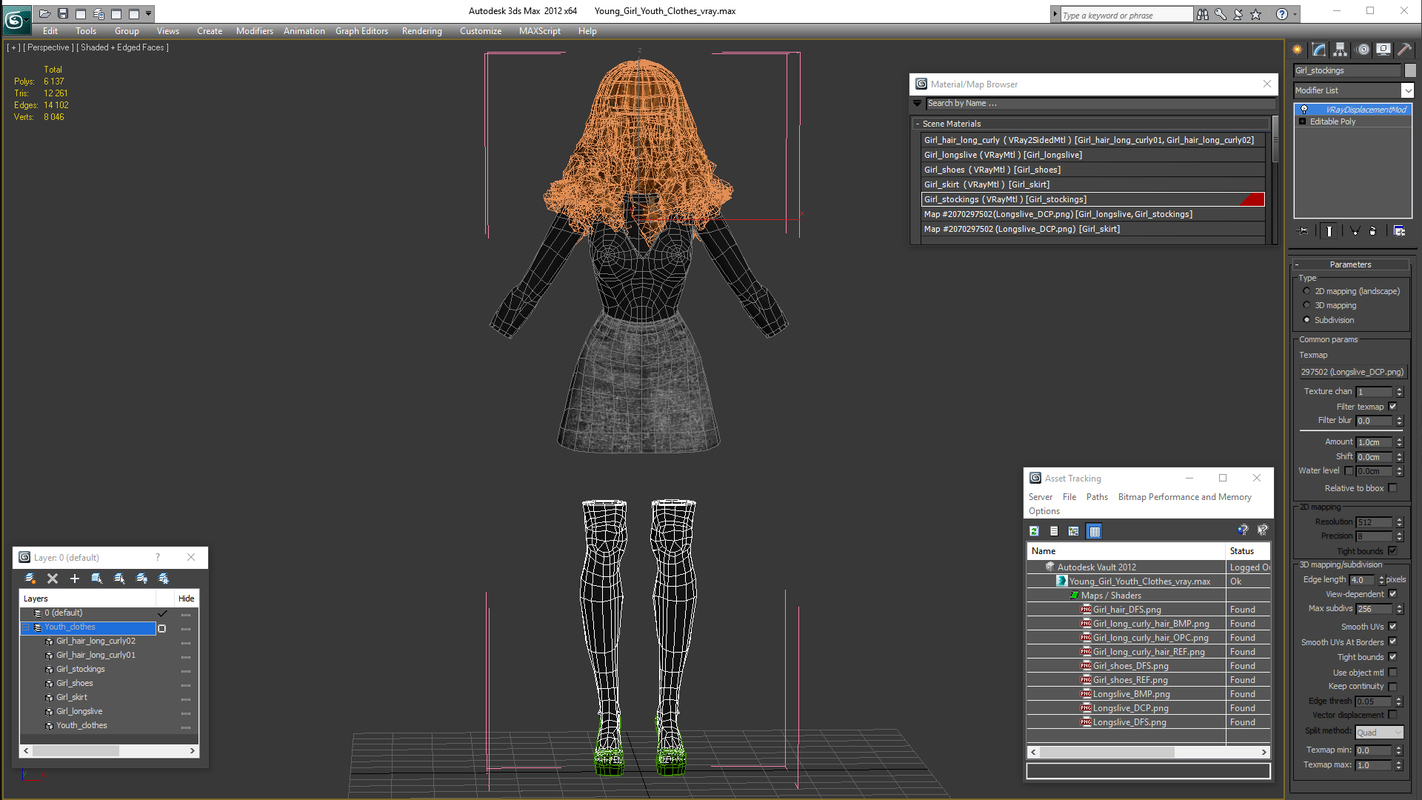Switch to the Hierarchy panel
The image size is (1422, 800).
click(1340, 49)
